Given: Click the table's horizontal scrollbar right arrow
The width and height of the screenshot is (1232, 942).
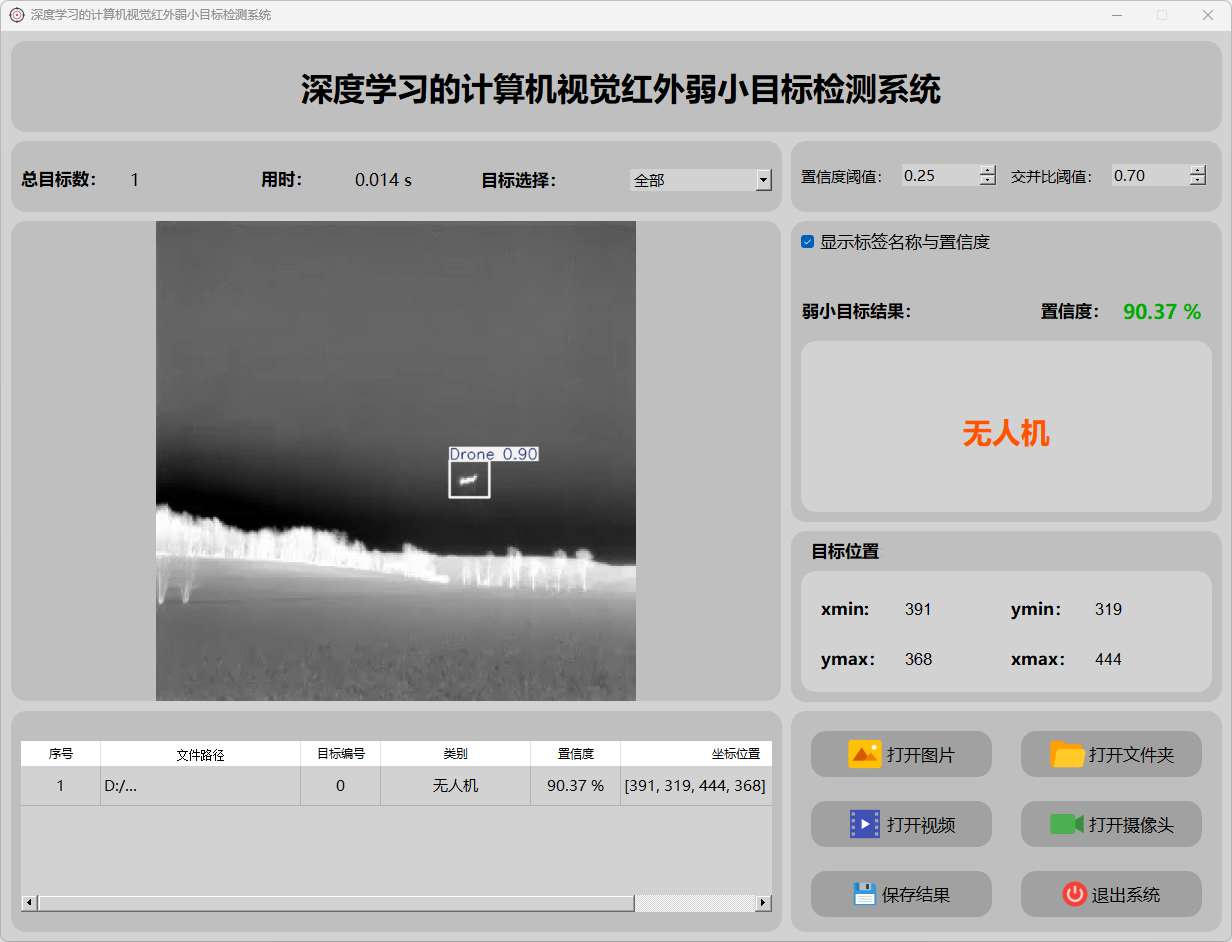Looking at the screenshot, I should [763, 903].
